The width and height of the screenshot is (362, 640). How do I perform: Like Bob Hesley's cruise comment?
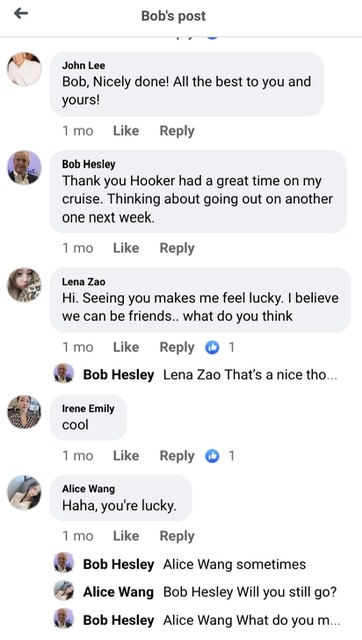(126, 248)
